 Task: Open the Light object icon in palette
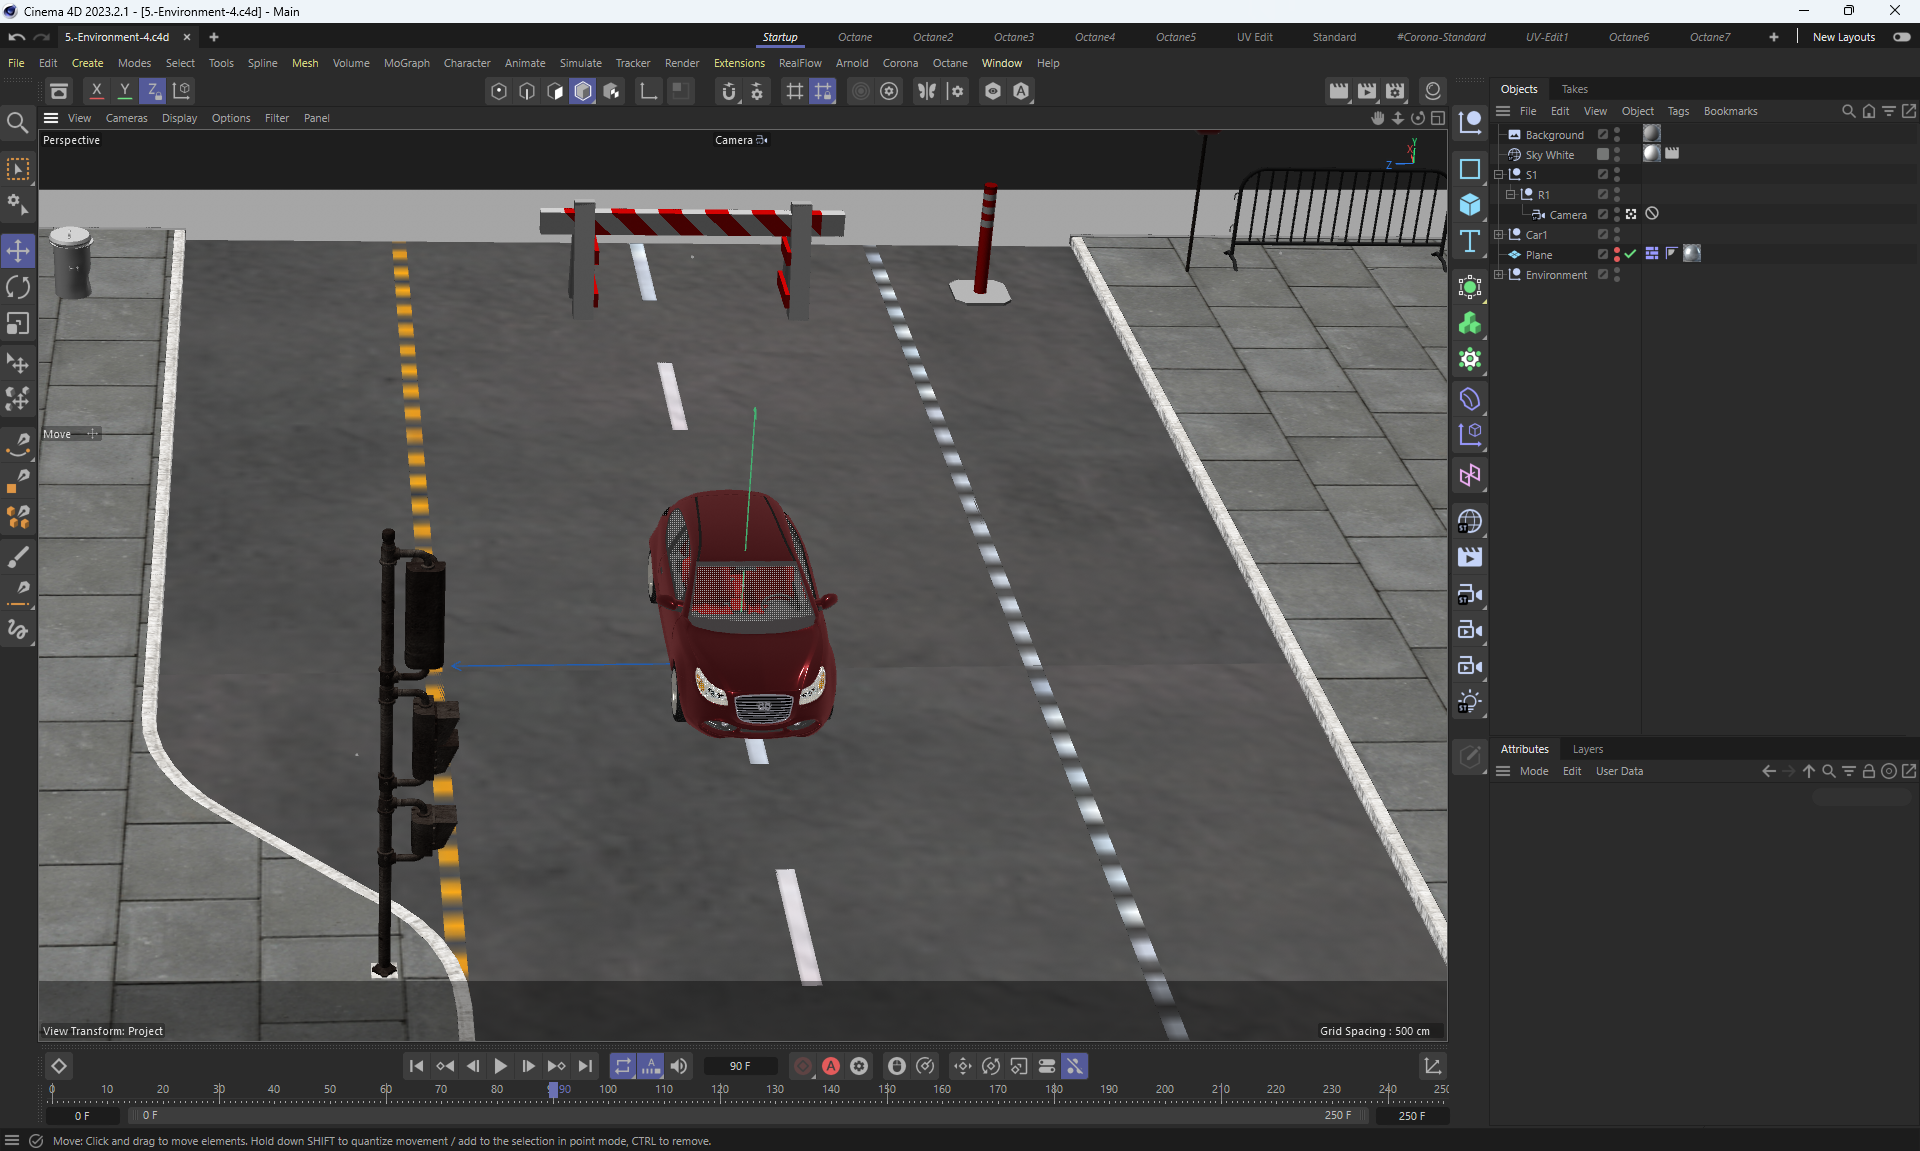(1469, 702)
